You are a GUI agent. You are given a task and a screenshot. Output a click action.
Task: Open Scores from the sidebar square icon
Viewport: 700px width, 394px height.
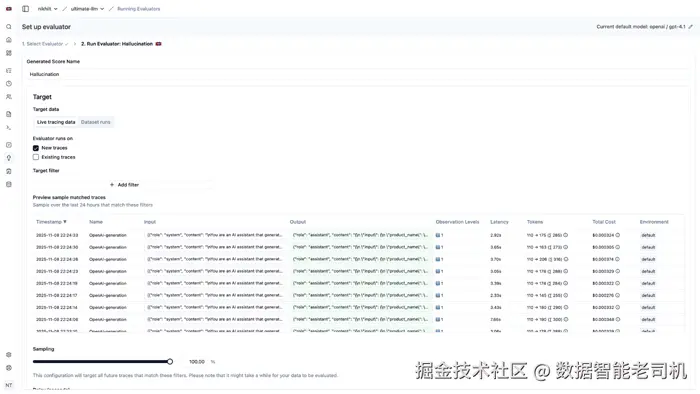tap(8, 145)
